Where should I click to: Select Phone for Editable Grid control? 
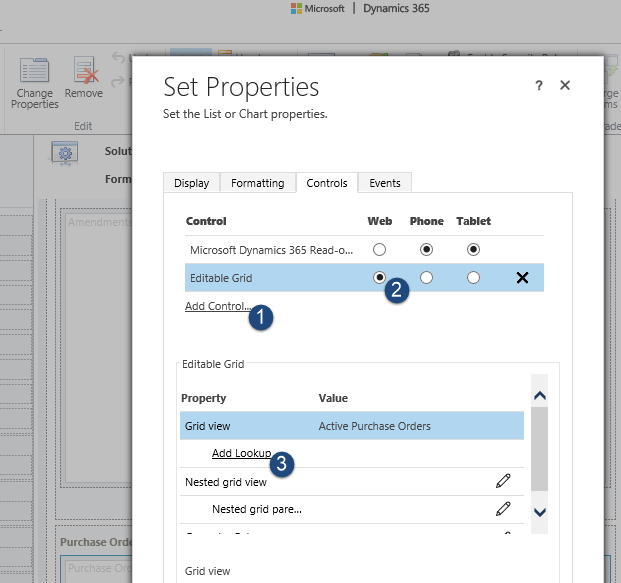tap(426, 277)
